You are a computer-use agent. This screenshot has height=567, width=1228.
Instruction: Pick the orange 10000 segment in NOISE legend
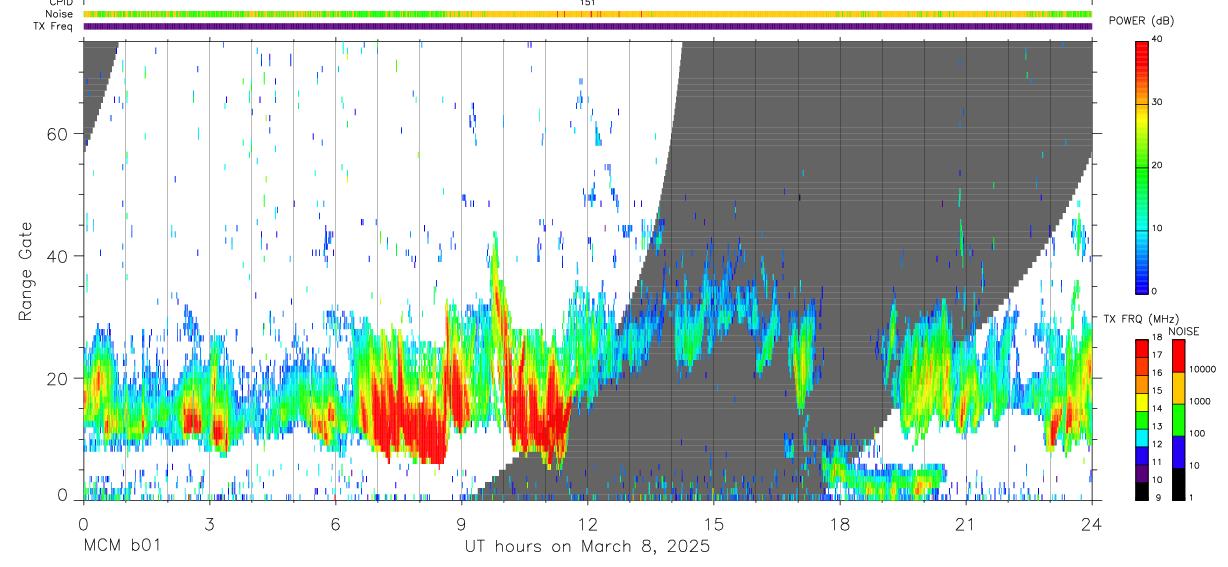click(1179, 387)
